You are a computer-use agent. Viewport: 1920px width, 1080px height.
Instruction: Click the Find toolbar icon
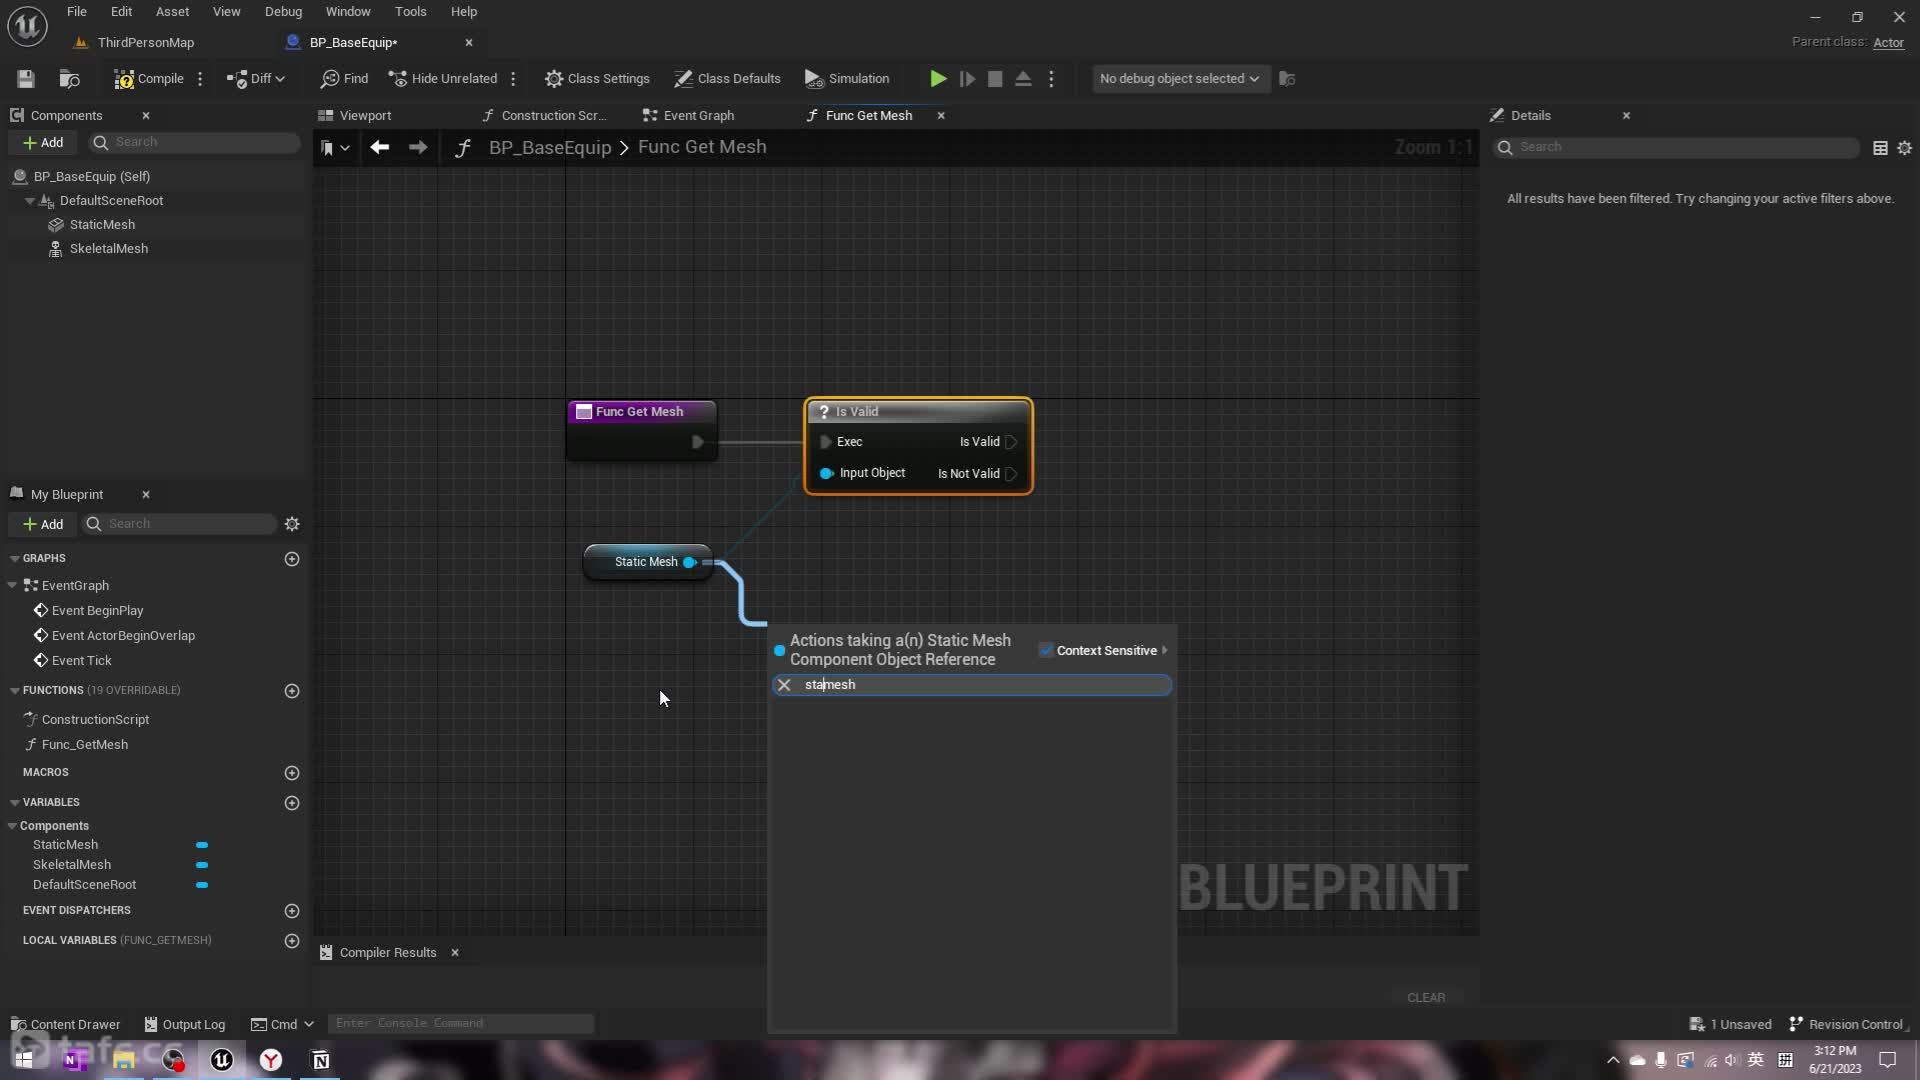(x=344, y=79)
